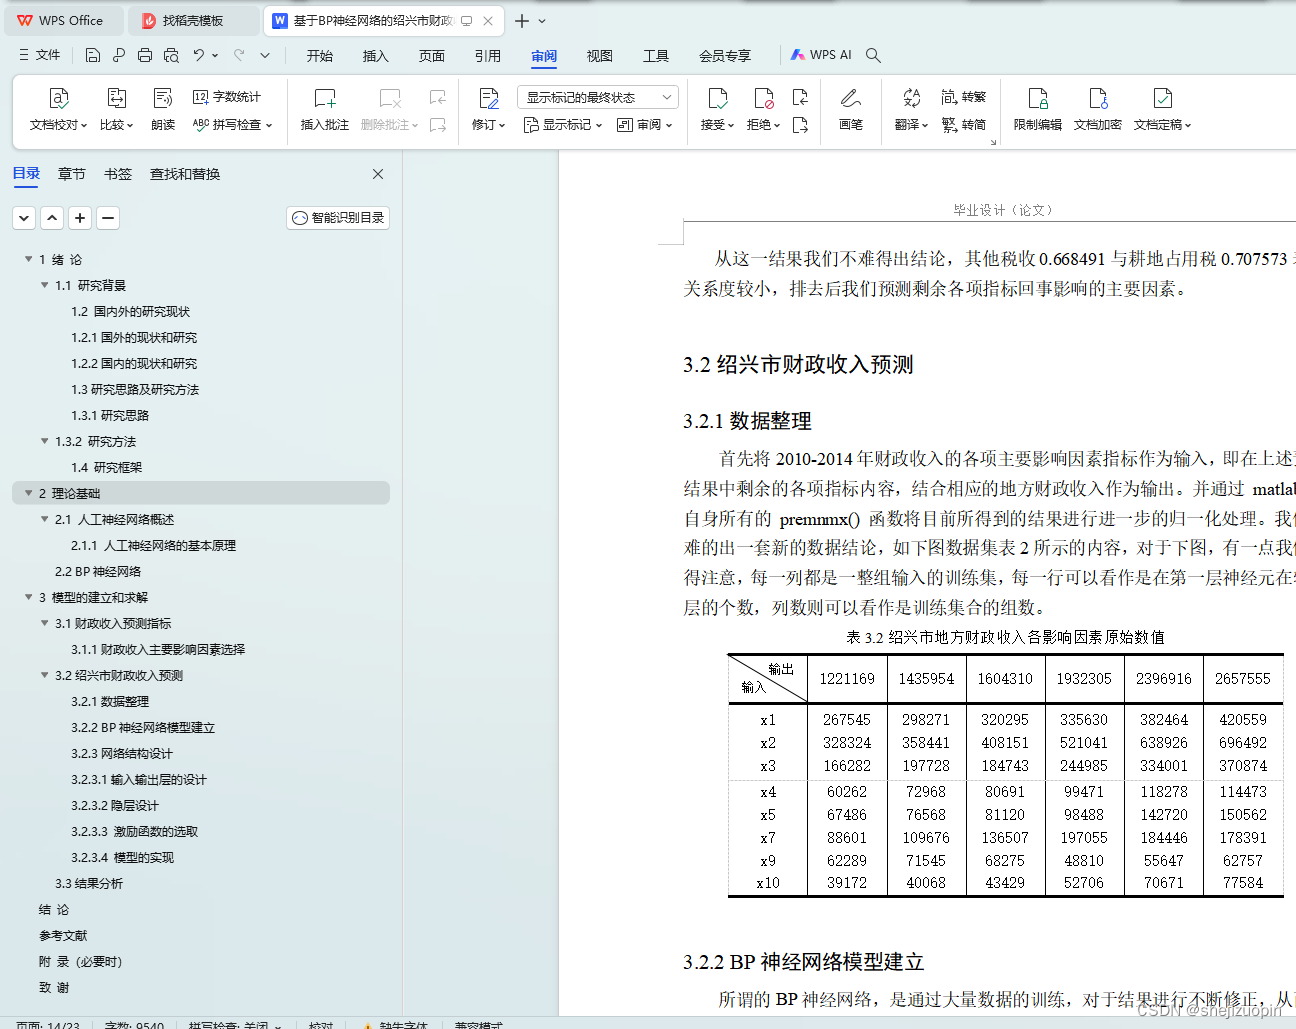Screen dimensions: 1296x1029
Task: Open the 会员专享 ribbon tab
Action: (x=725, y=56)
